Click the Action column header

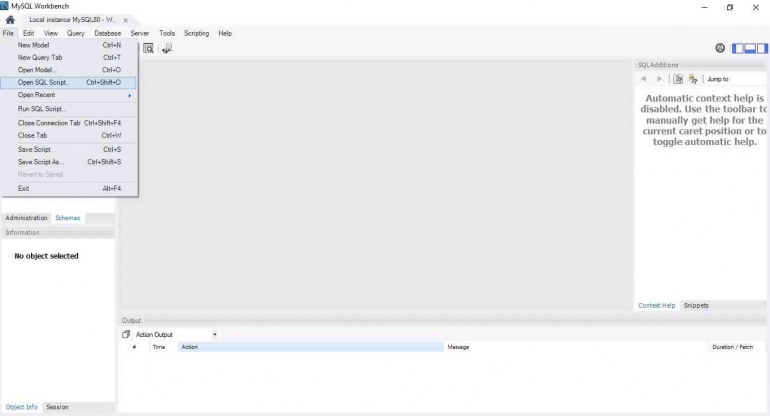310,347
